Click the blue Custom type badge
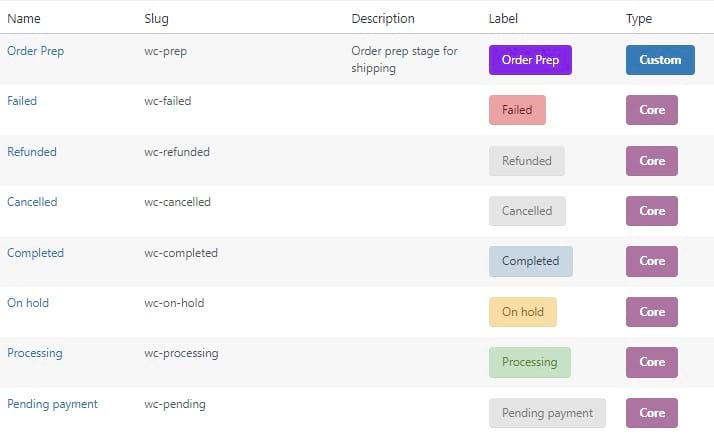Screen dimensions: 714x438 pos(660,60)
